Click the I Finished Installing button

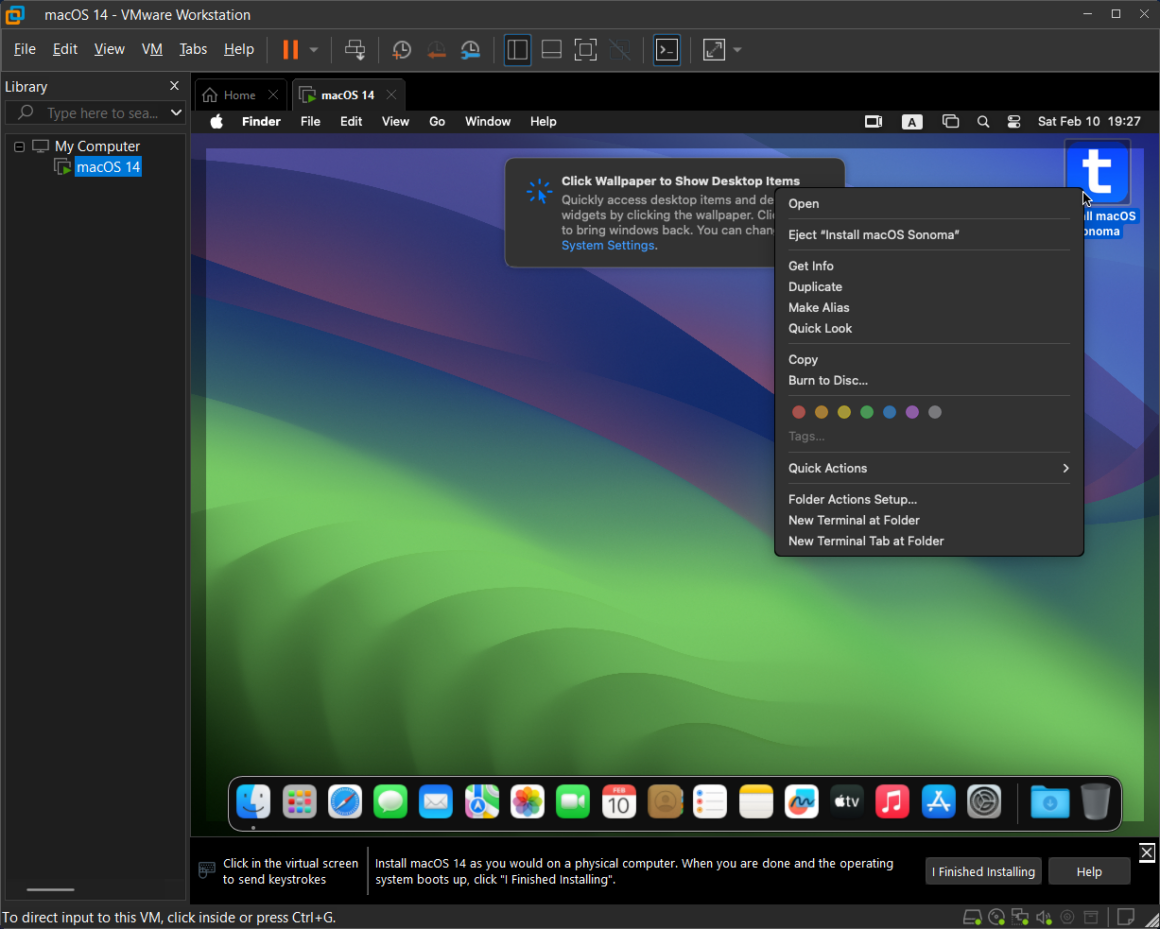983,871
